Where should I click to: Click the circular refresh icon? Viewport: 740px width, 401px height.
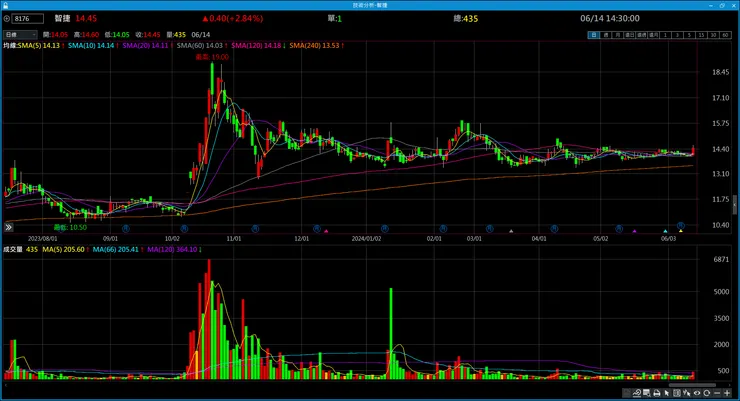point(706,393)
